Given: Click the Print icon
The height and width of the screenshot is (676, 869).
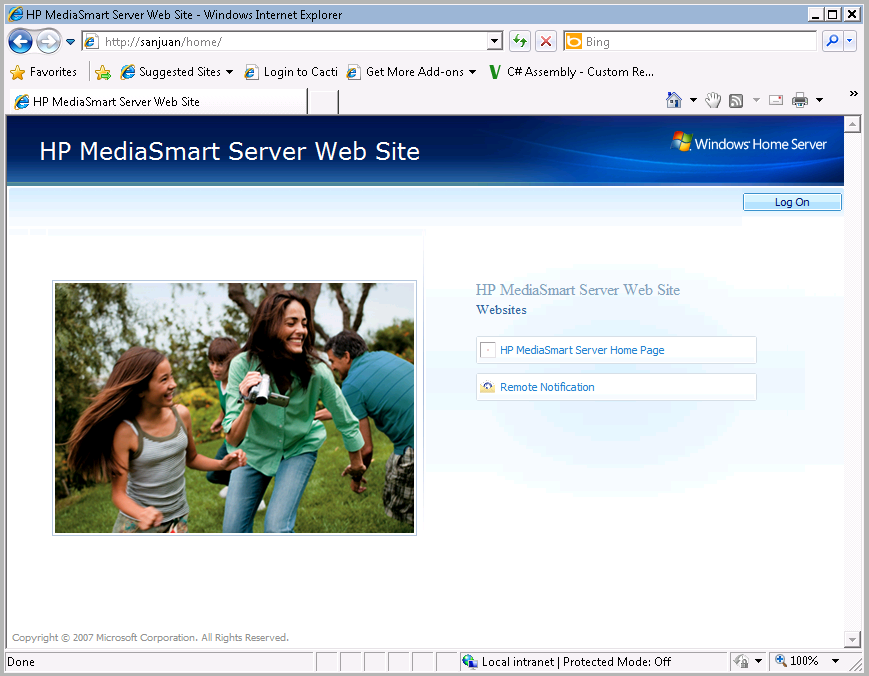Looking at the screenshot, I should pyautogui.click(x=800, y=100).
